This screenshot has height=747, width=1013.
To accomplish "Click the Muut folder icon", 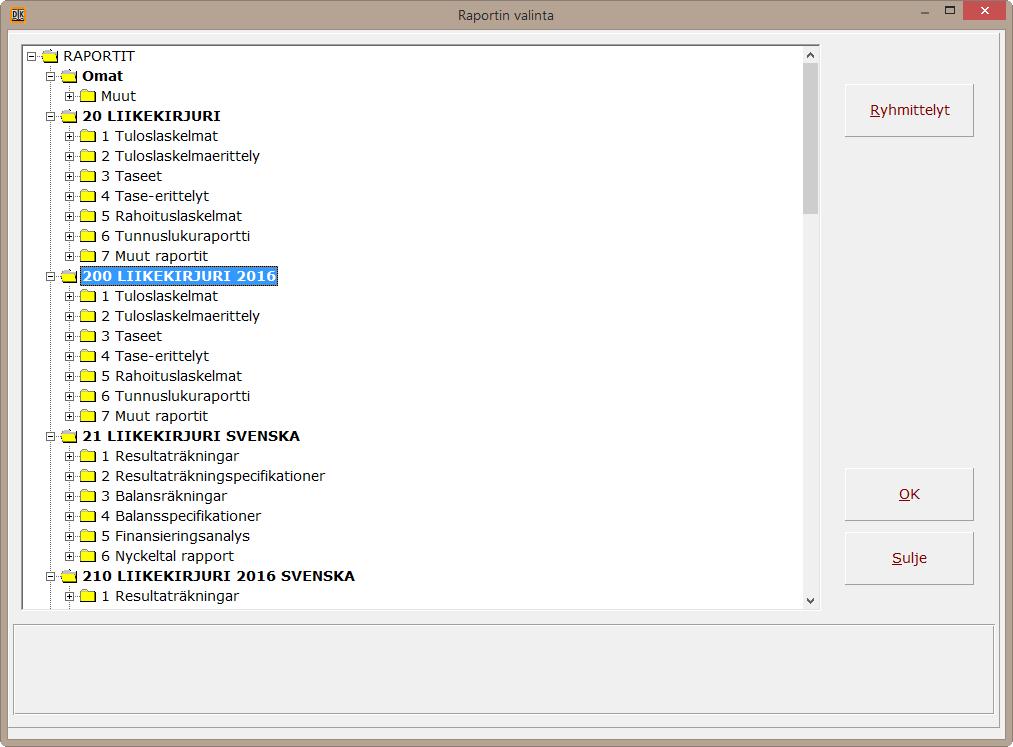I will pyautogui.click(x=88, y=97).
